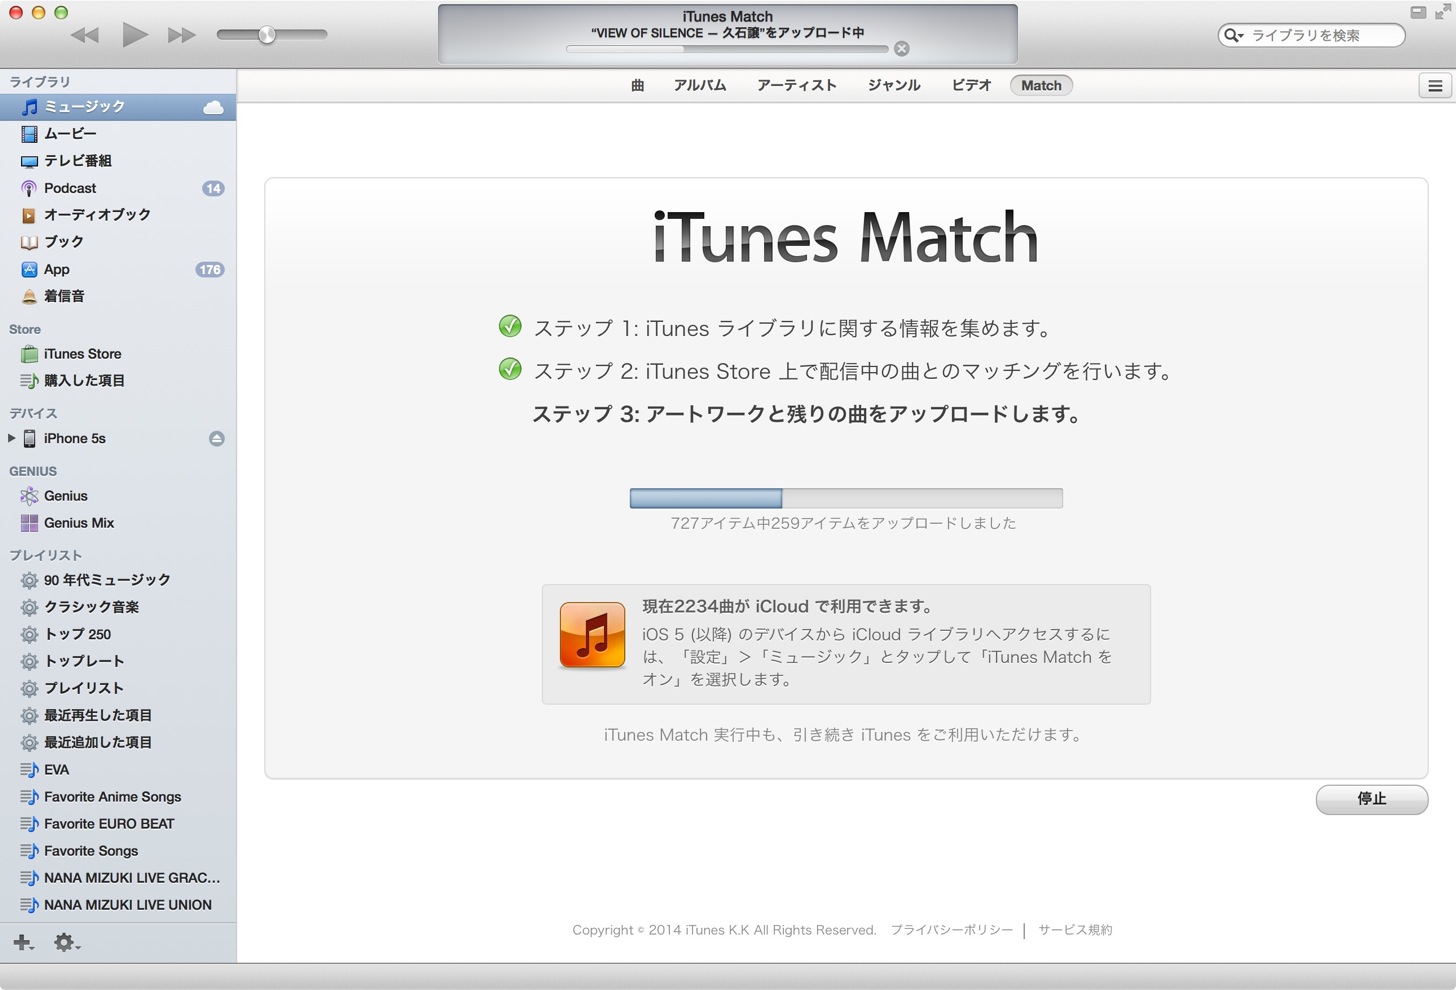Open the App library
The height and width of the screenshot is (990, 1456).
(x=118, y=269)
